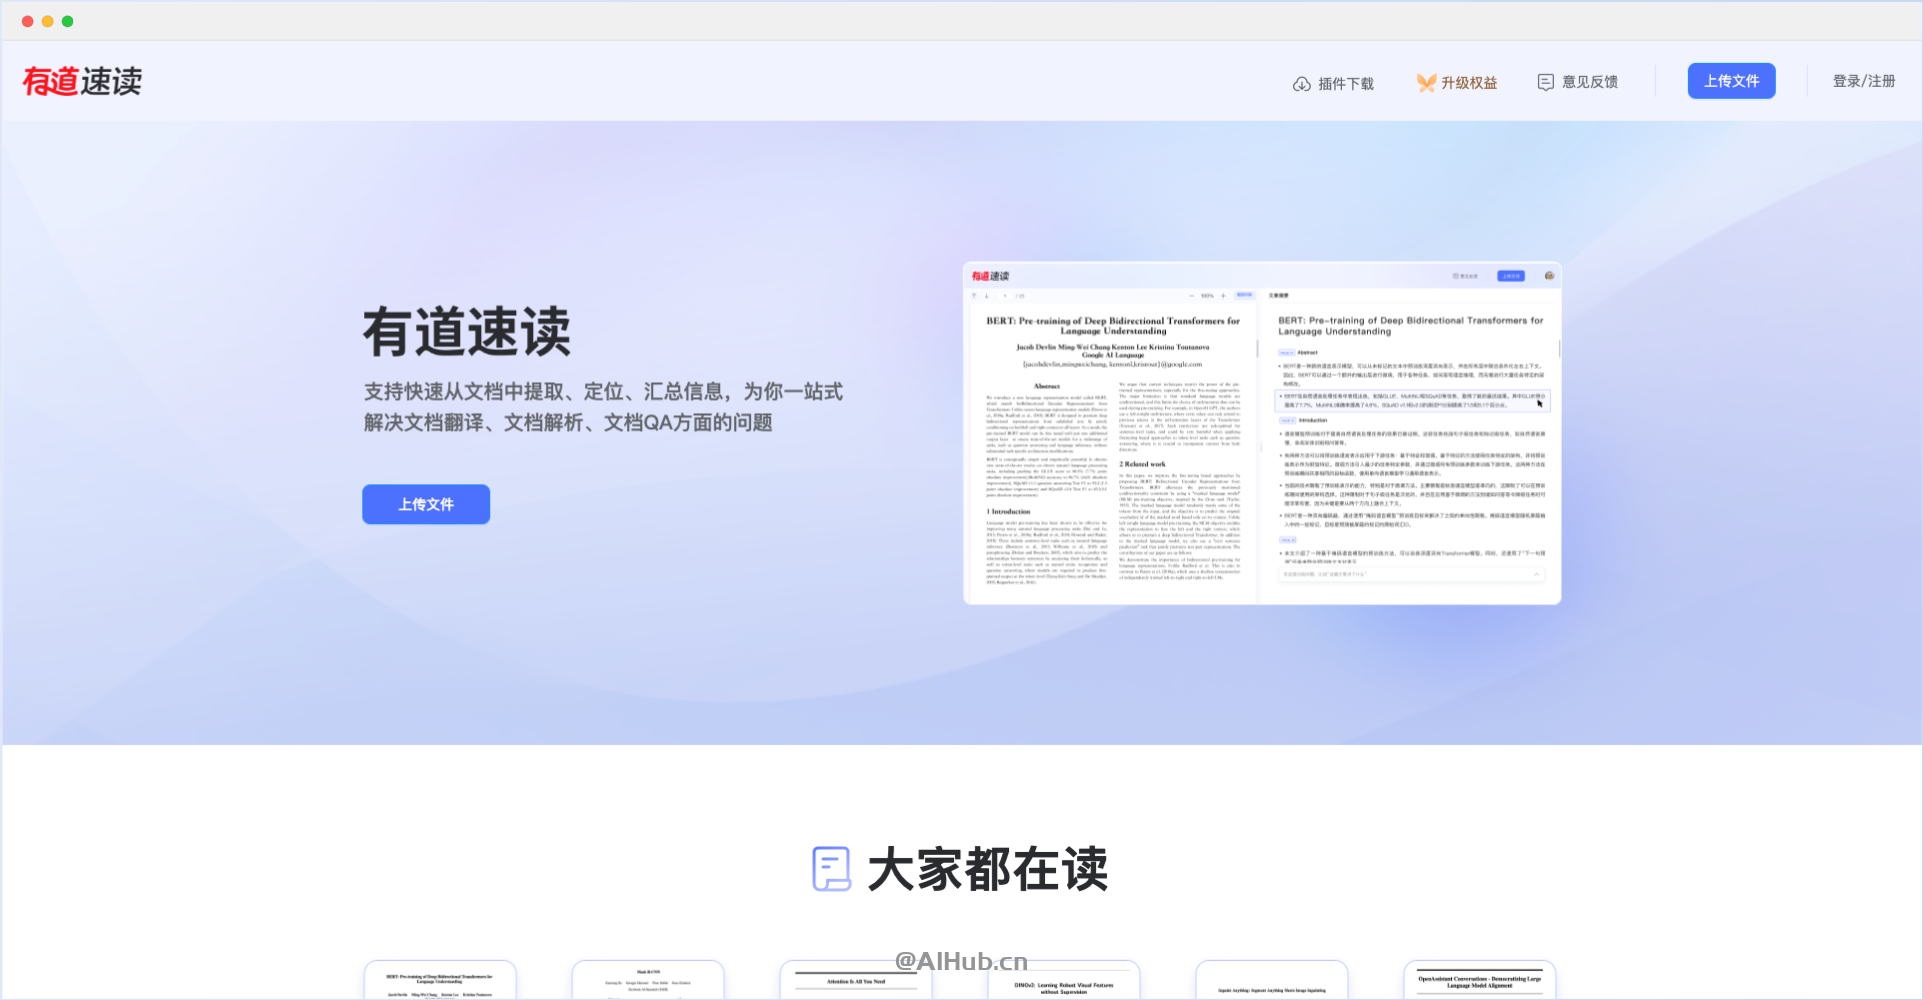Open the DINOv2 paper thumbnail
The width and height of the screenshot is (1923, 1000).
[x=1063, y=980]
